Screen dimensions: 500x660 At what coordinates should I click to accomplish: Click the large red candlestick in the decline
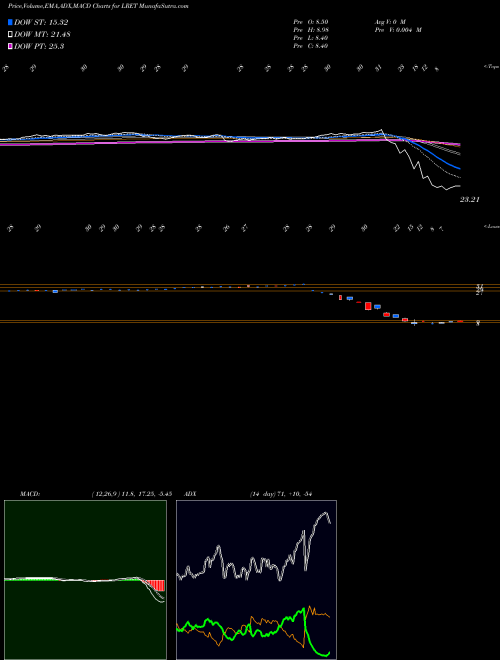368,306
